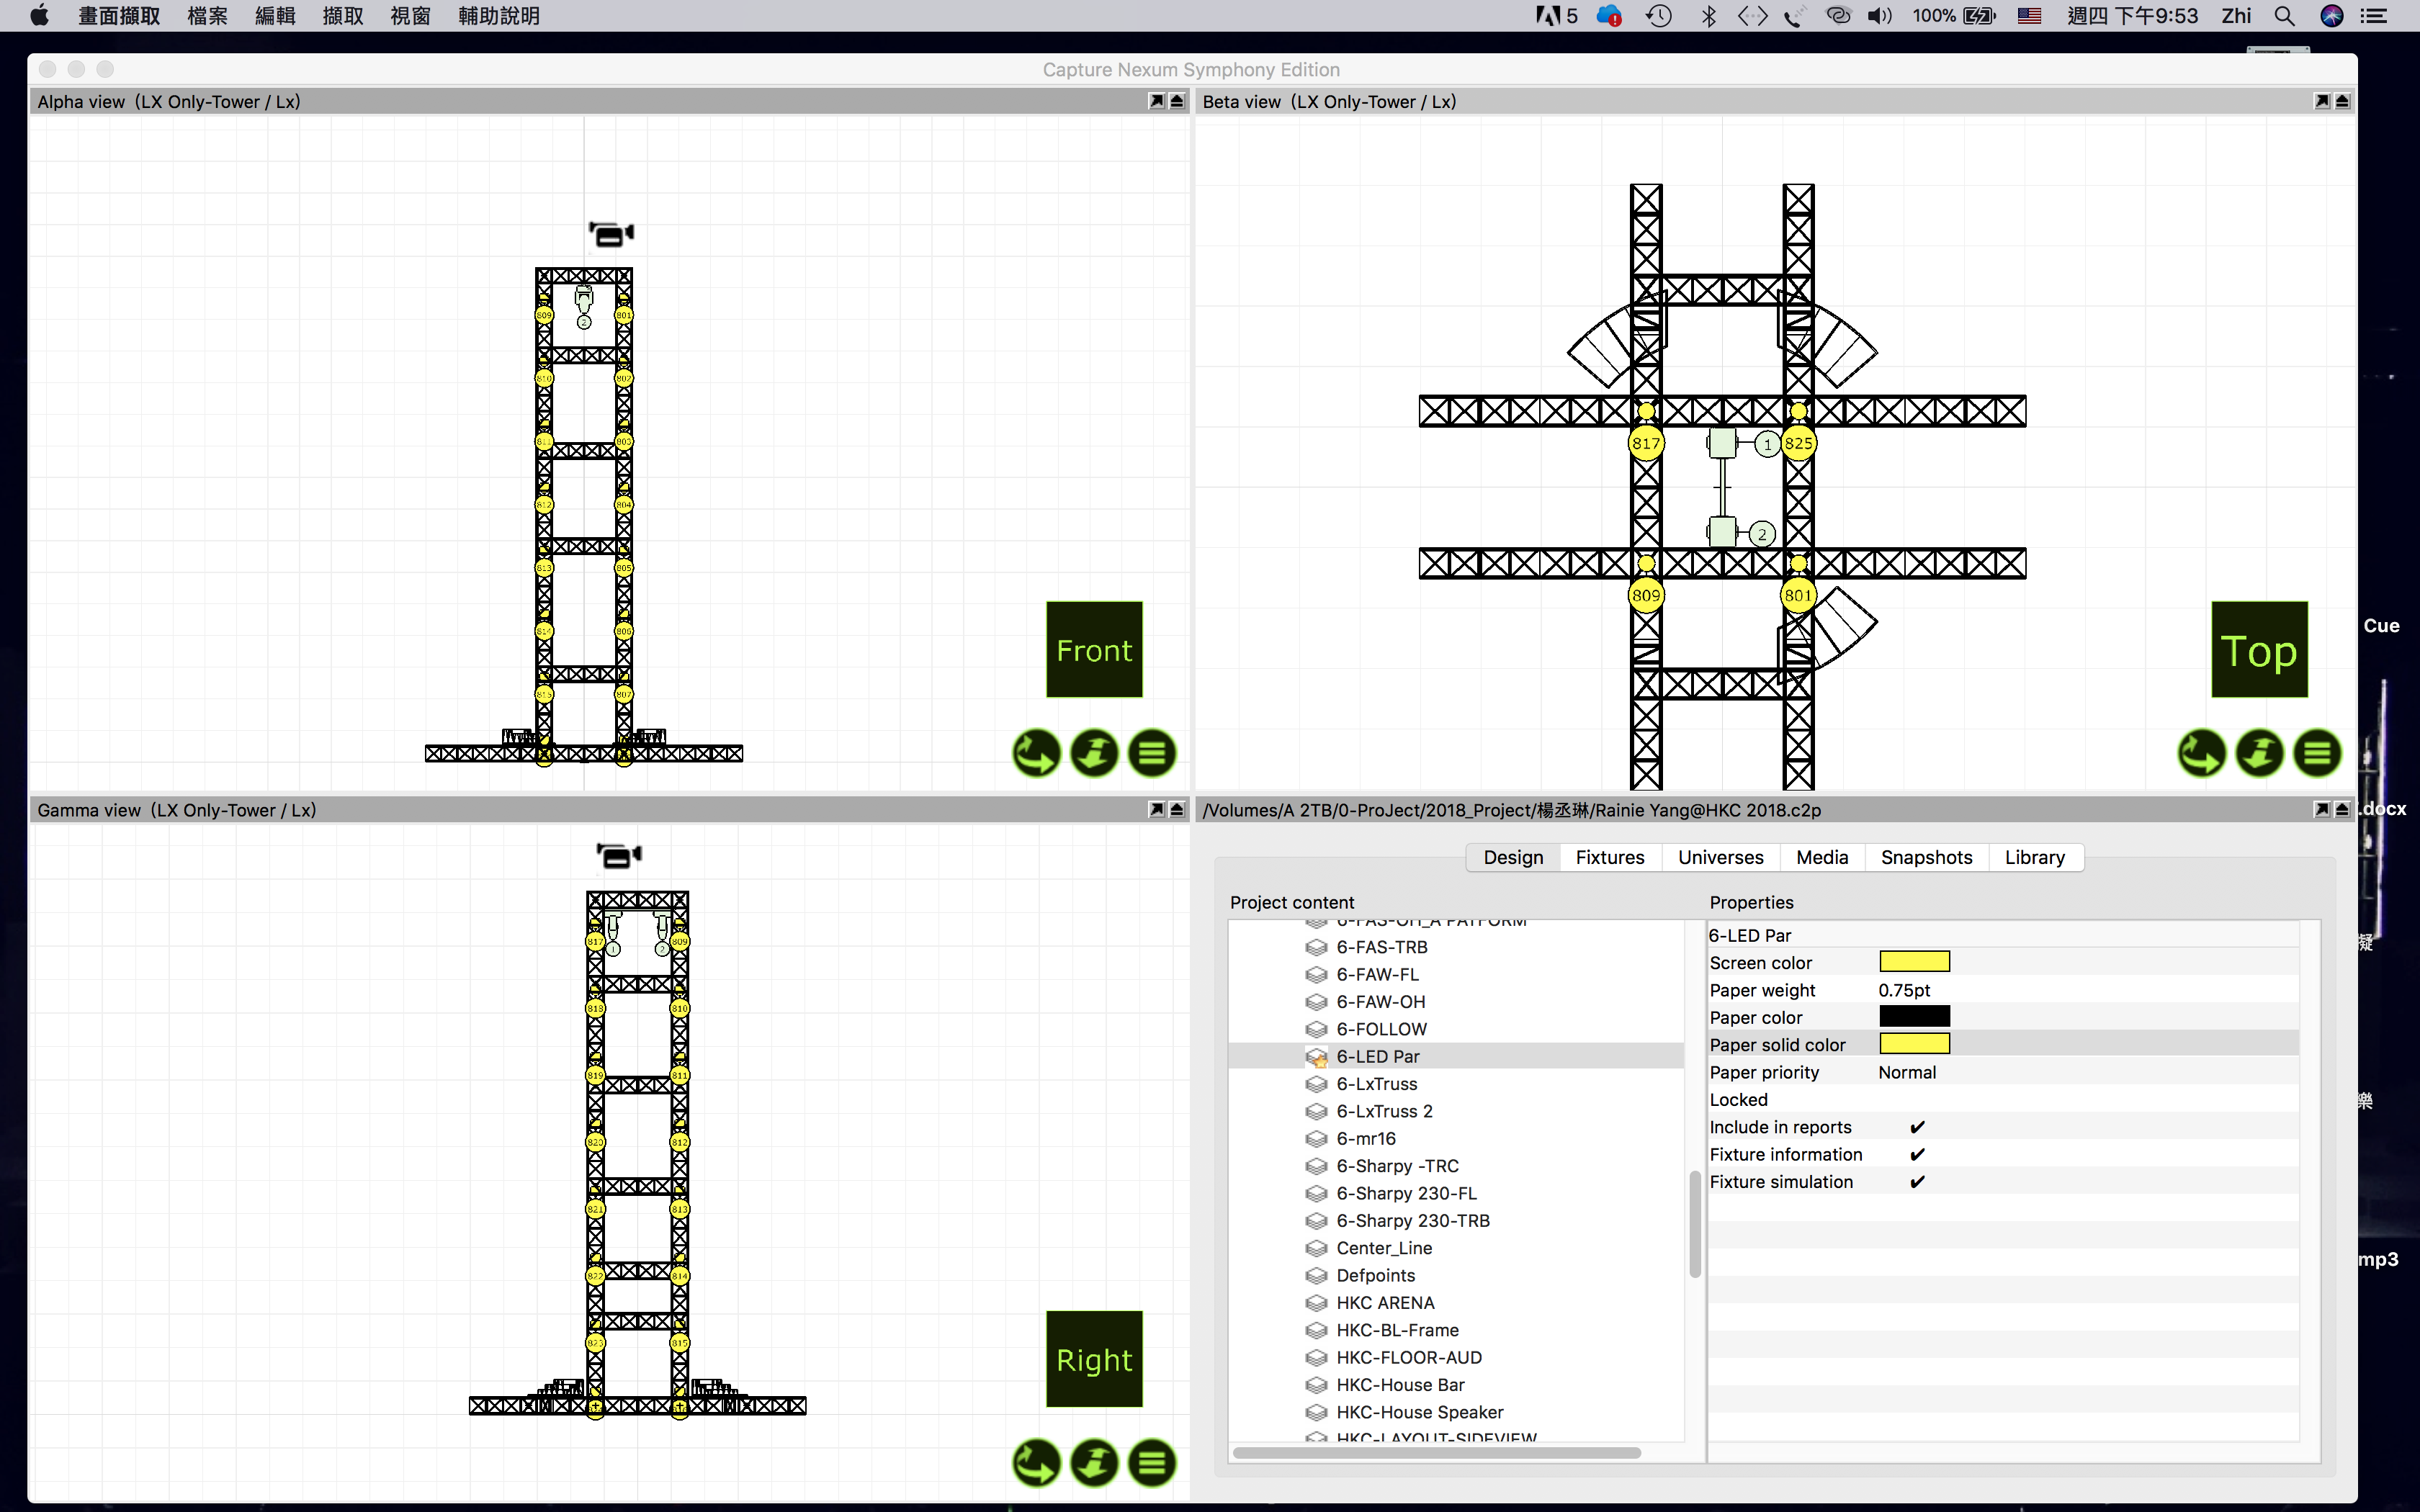The image size is (2420, 1512).
Task: Switch to the Snapshots tab
Action: click(x=1926, y=857)
